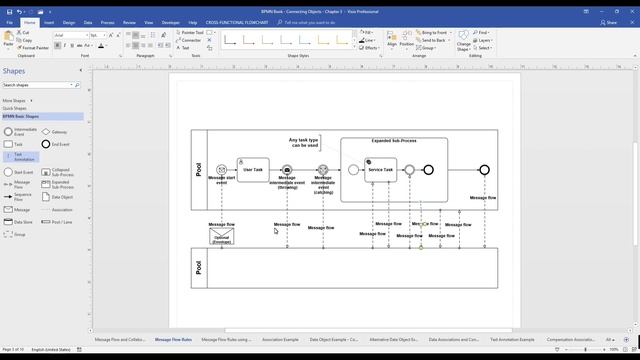The image size is (640, 360).
Task: Click the Share button
Action: [x=609, y=22]
